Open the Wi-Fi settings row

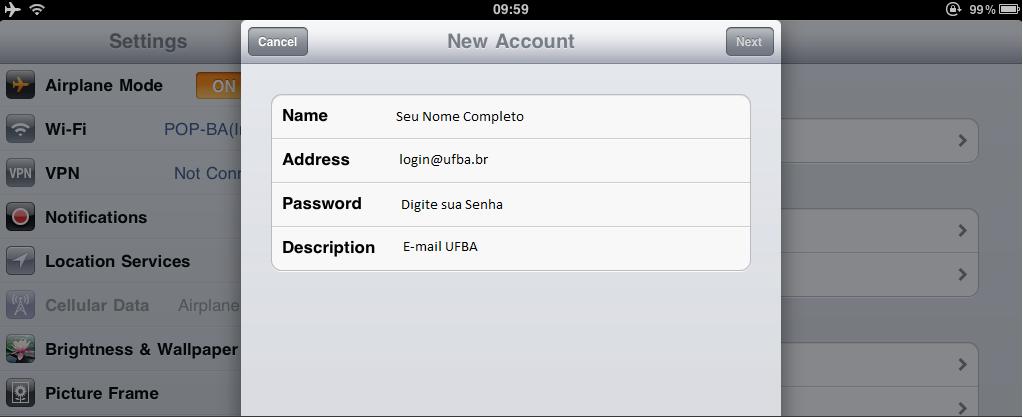120,129
